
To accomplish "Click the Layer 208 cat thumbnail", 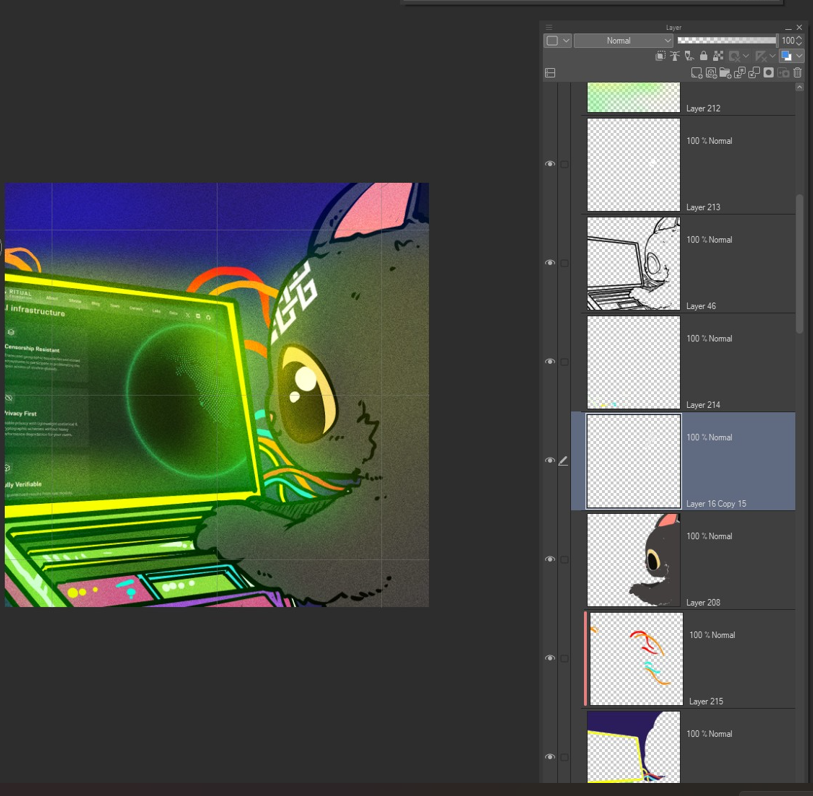I will 634,560.
